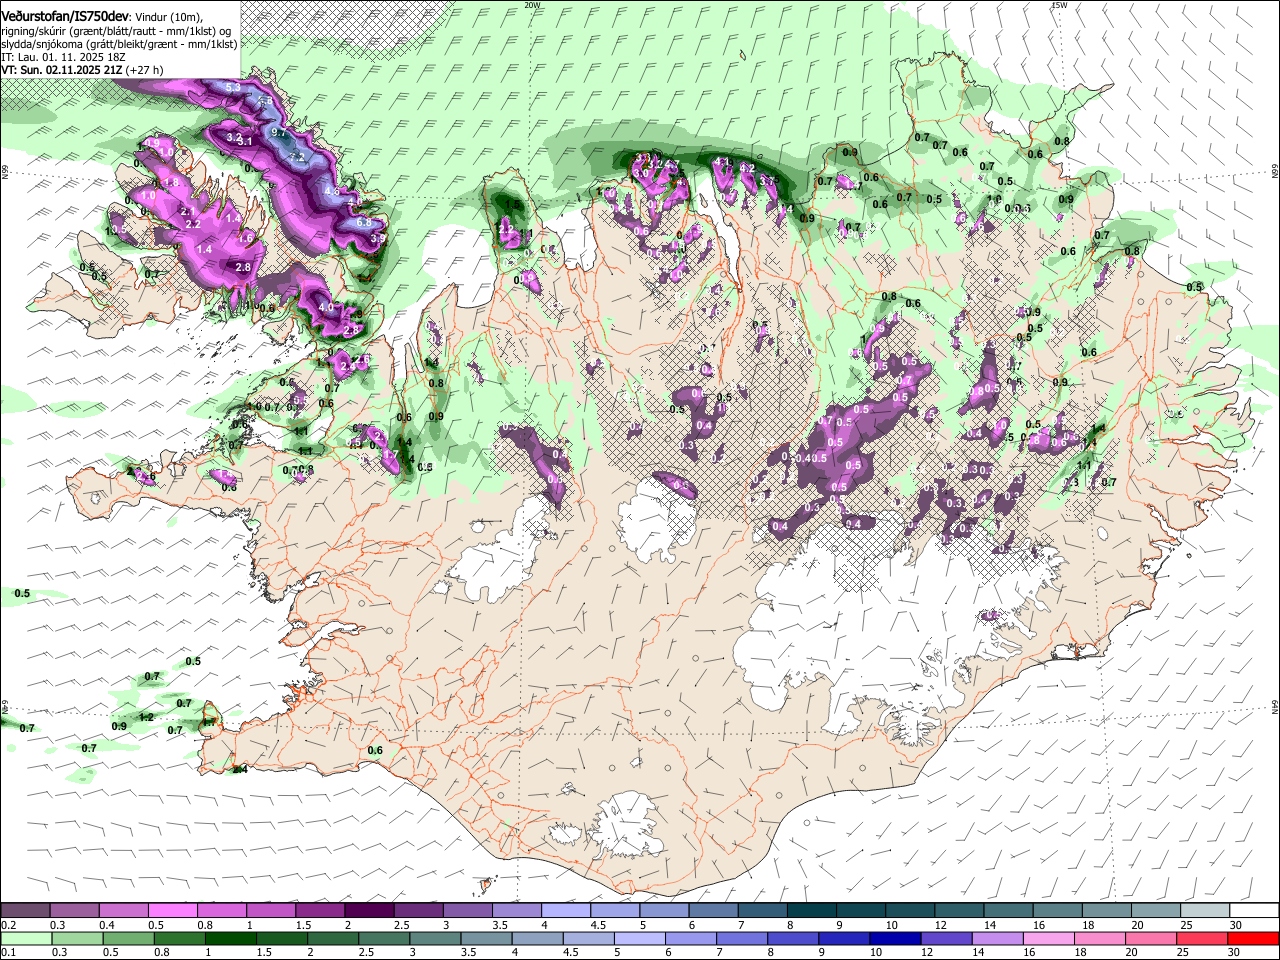Click the 15W longitude label at top
Screen dimensions: 1280x960
coord(1059,5)
